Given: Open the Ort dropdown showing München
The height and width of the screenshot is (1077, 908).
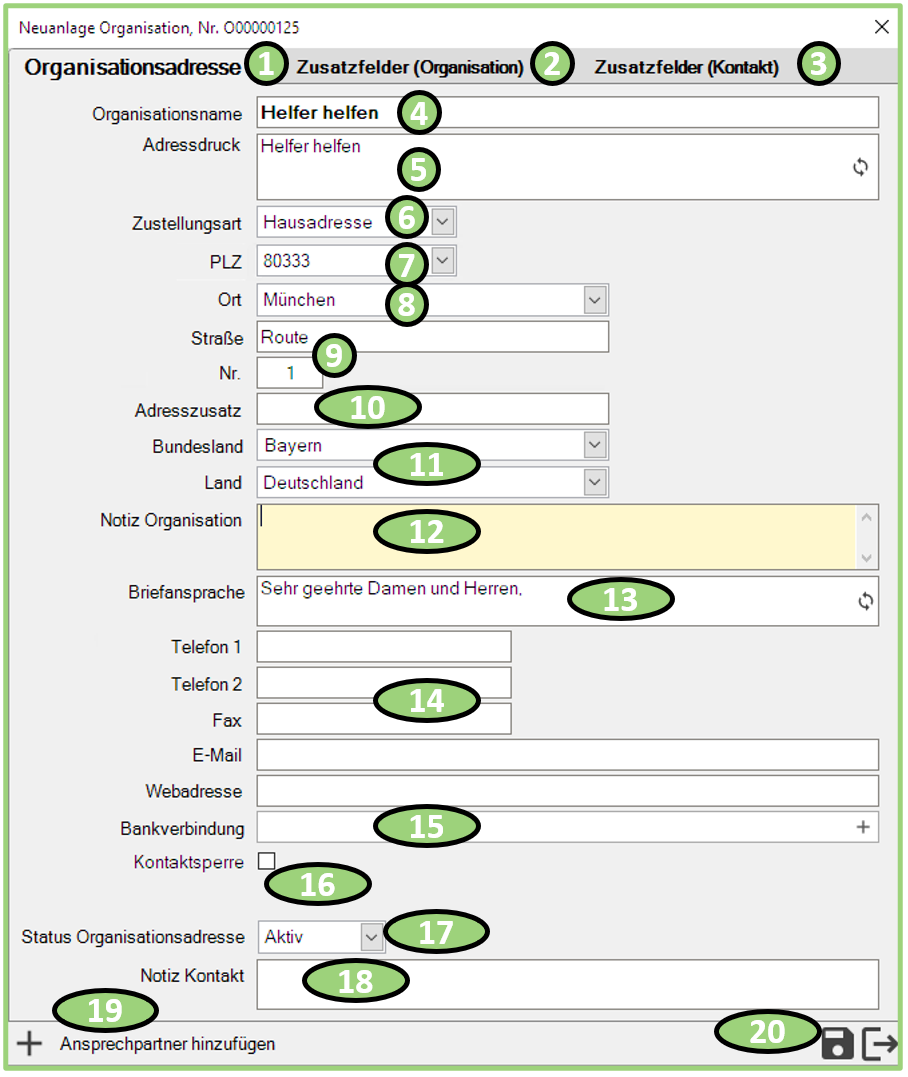Looking at the screenshot, I should (x=595, y=300).
